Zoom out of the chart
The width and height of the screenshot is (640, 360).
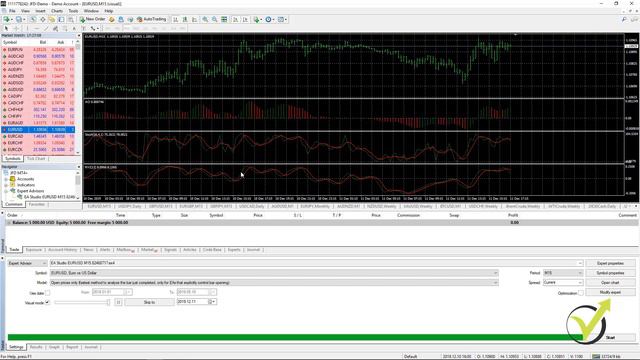click(x=215, y=19)
